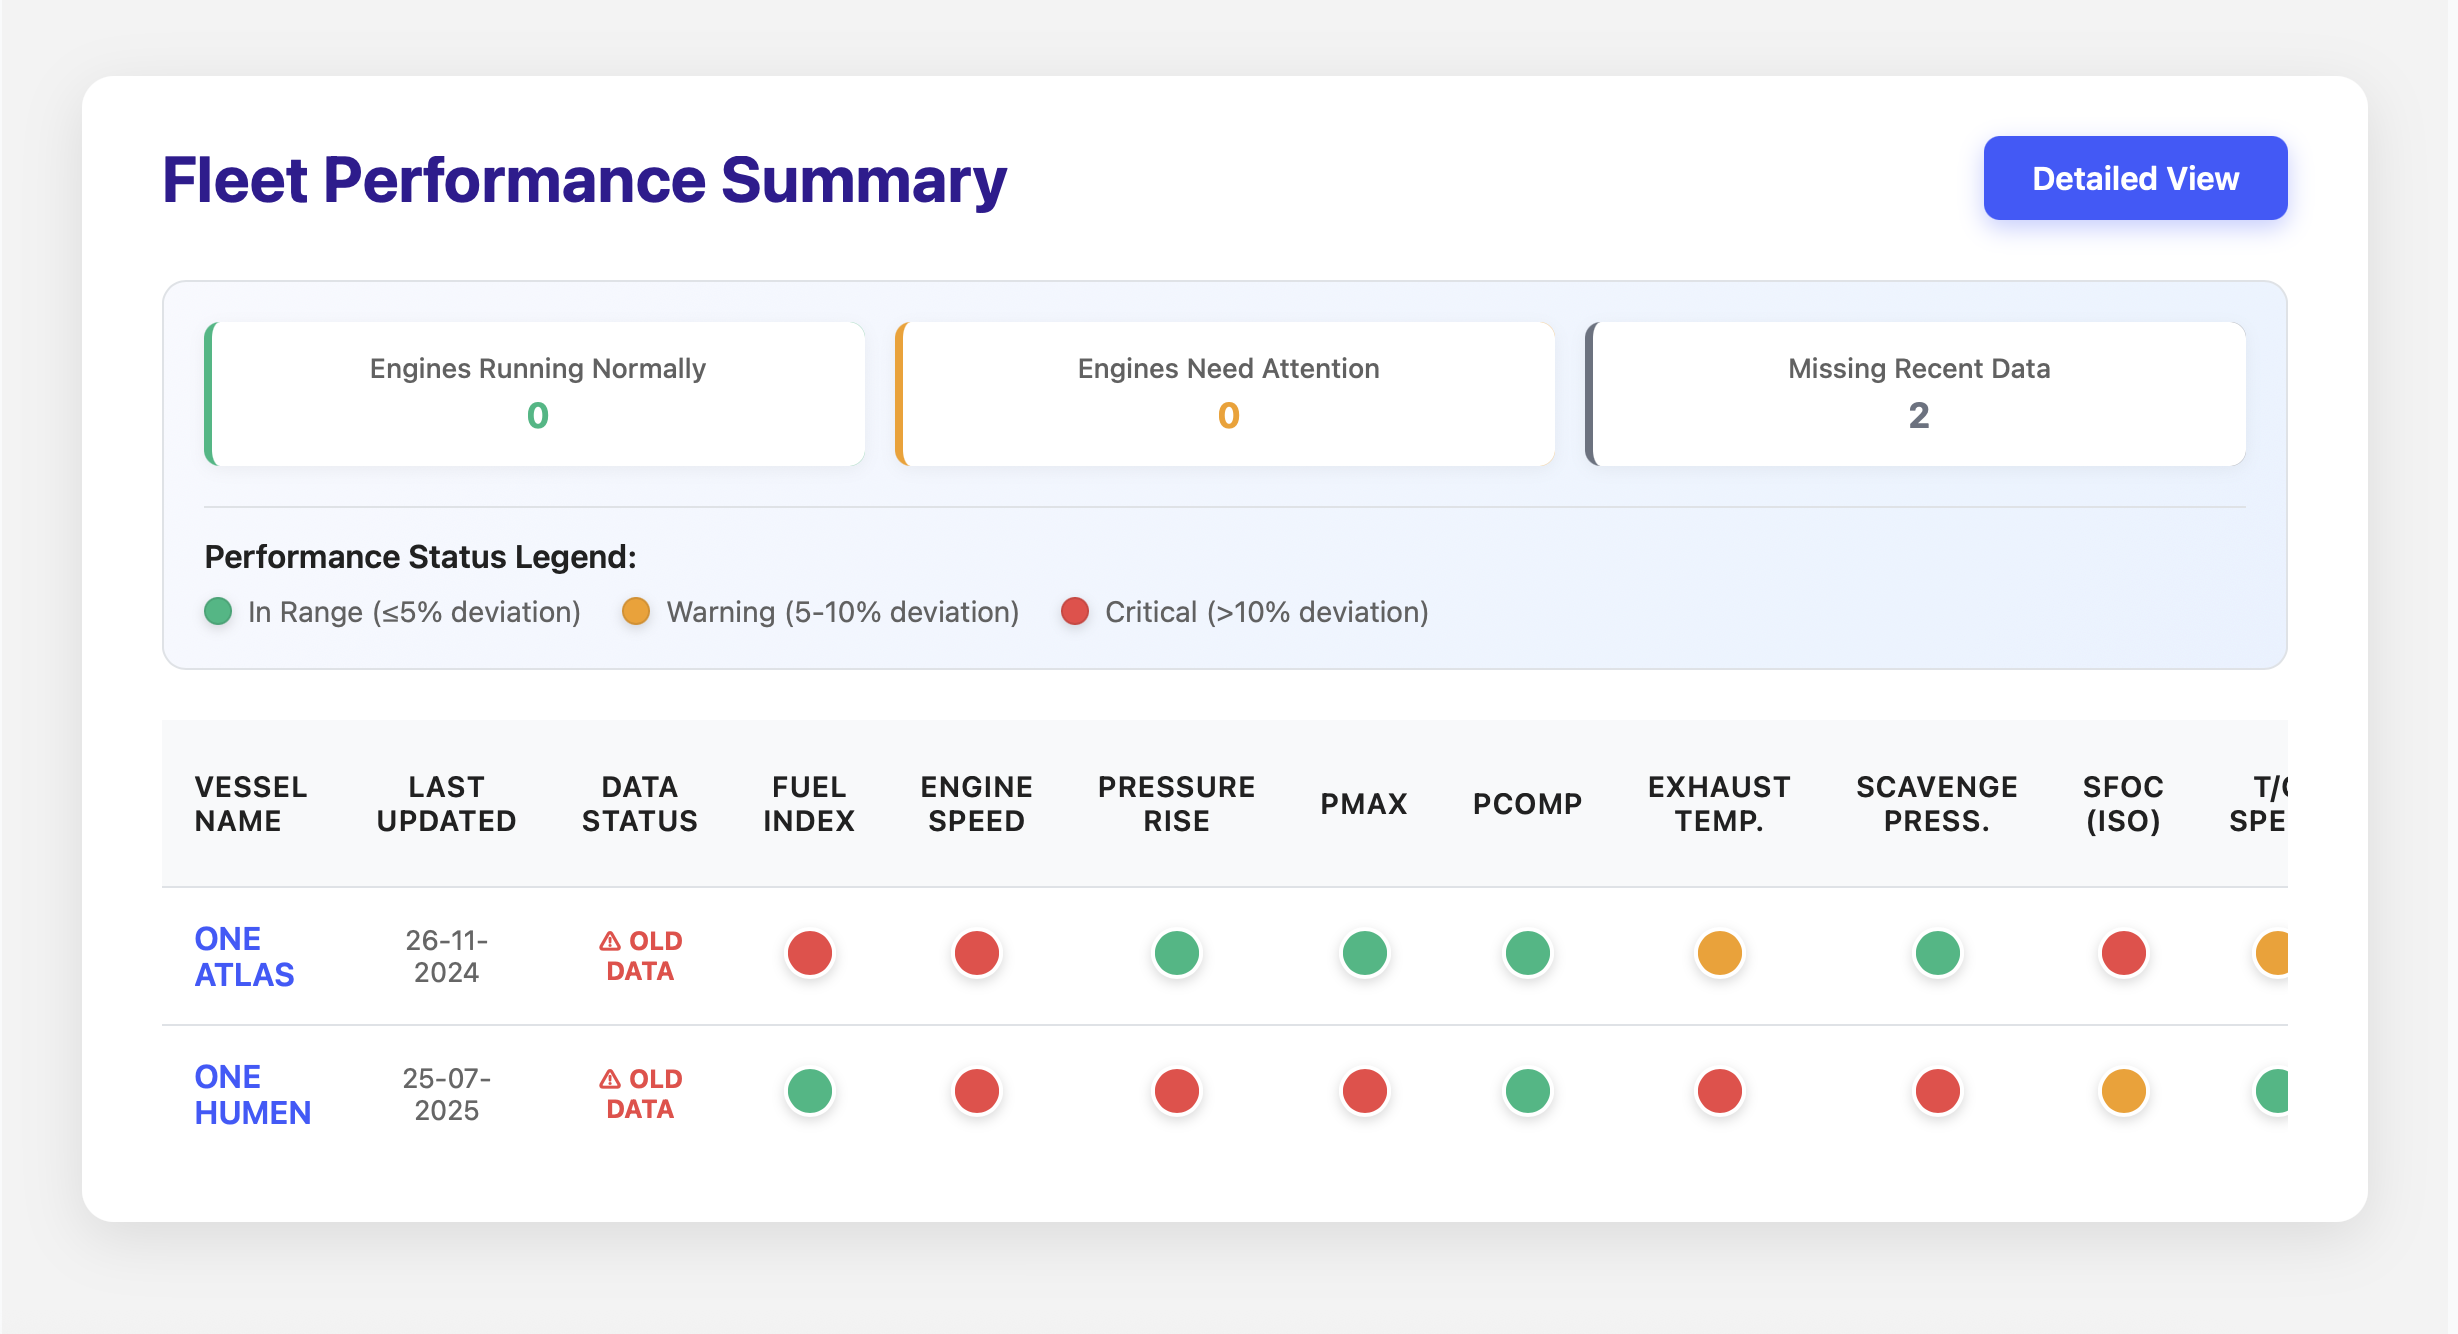The width and height of the screenshot is (2458, 1334).
Task: Select the Missing Recent Data summary card
Action: [1917, 394]
